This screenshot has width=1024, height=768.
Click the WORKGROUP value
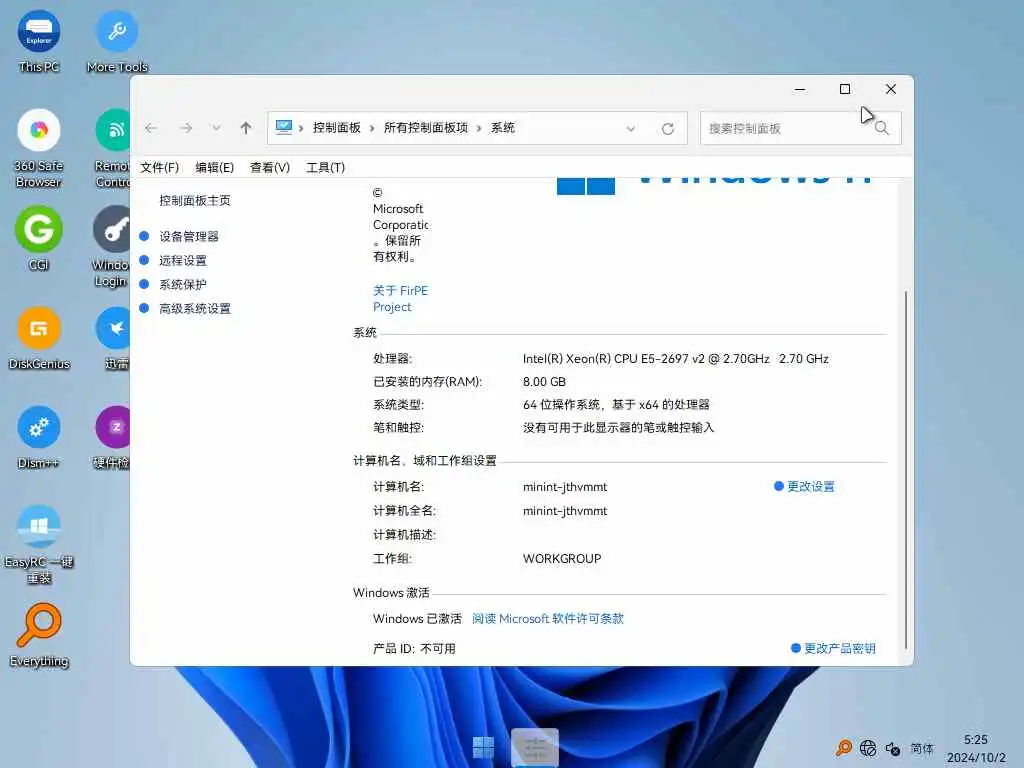(562, 559)
